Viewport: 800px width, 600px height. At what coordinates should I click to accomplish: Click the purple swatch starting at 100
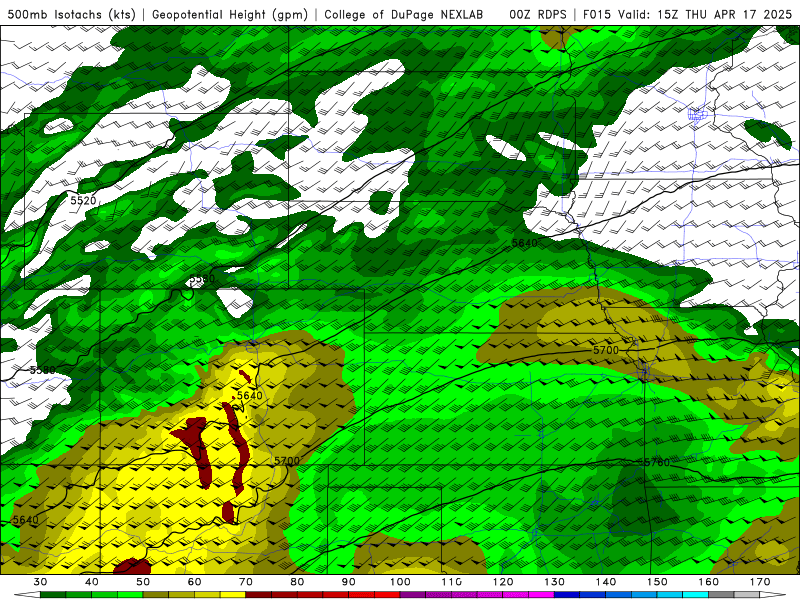coord(413,595)
